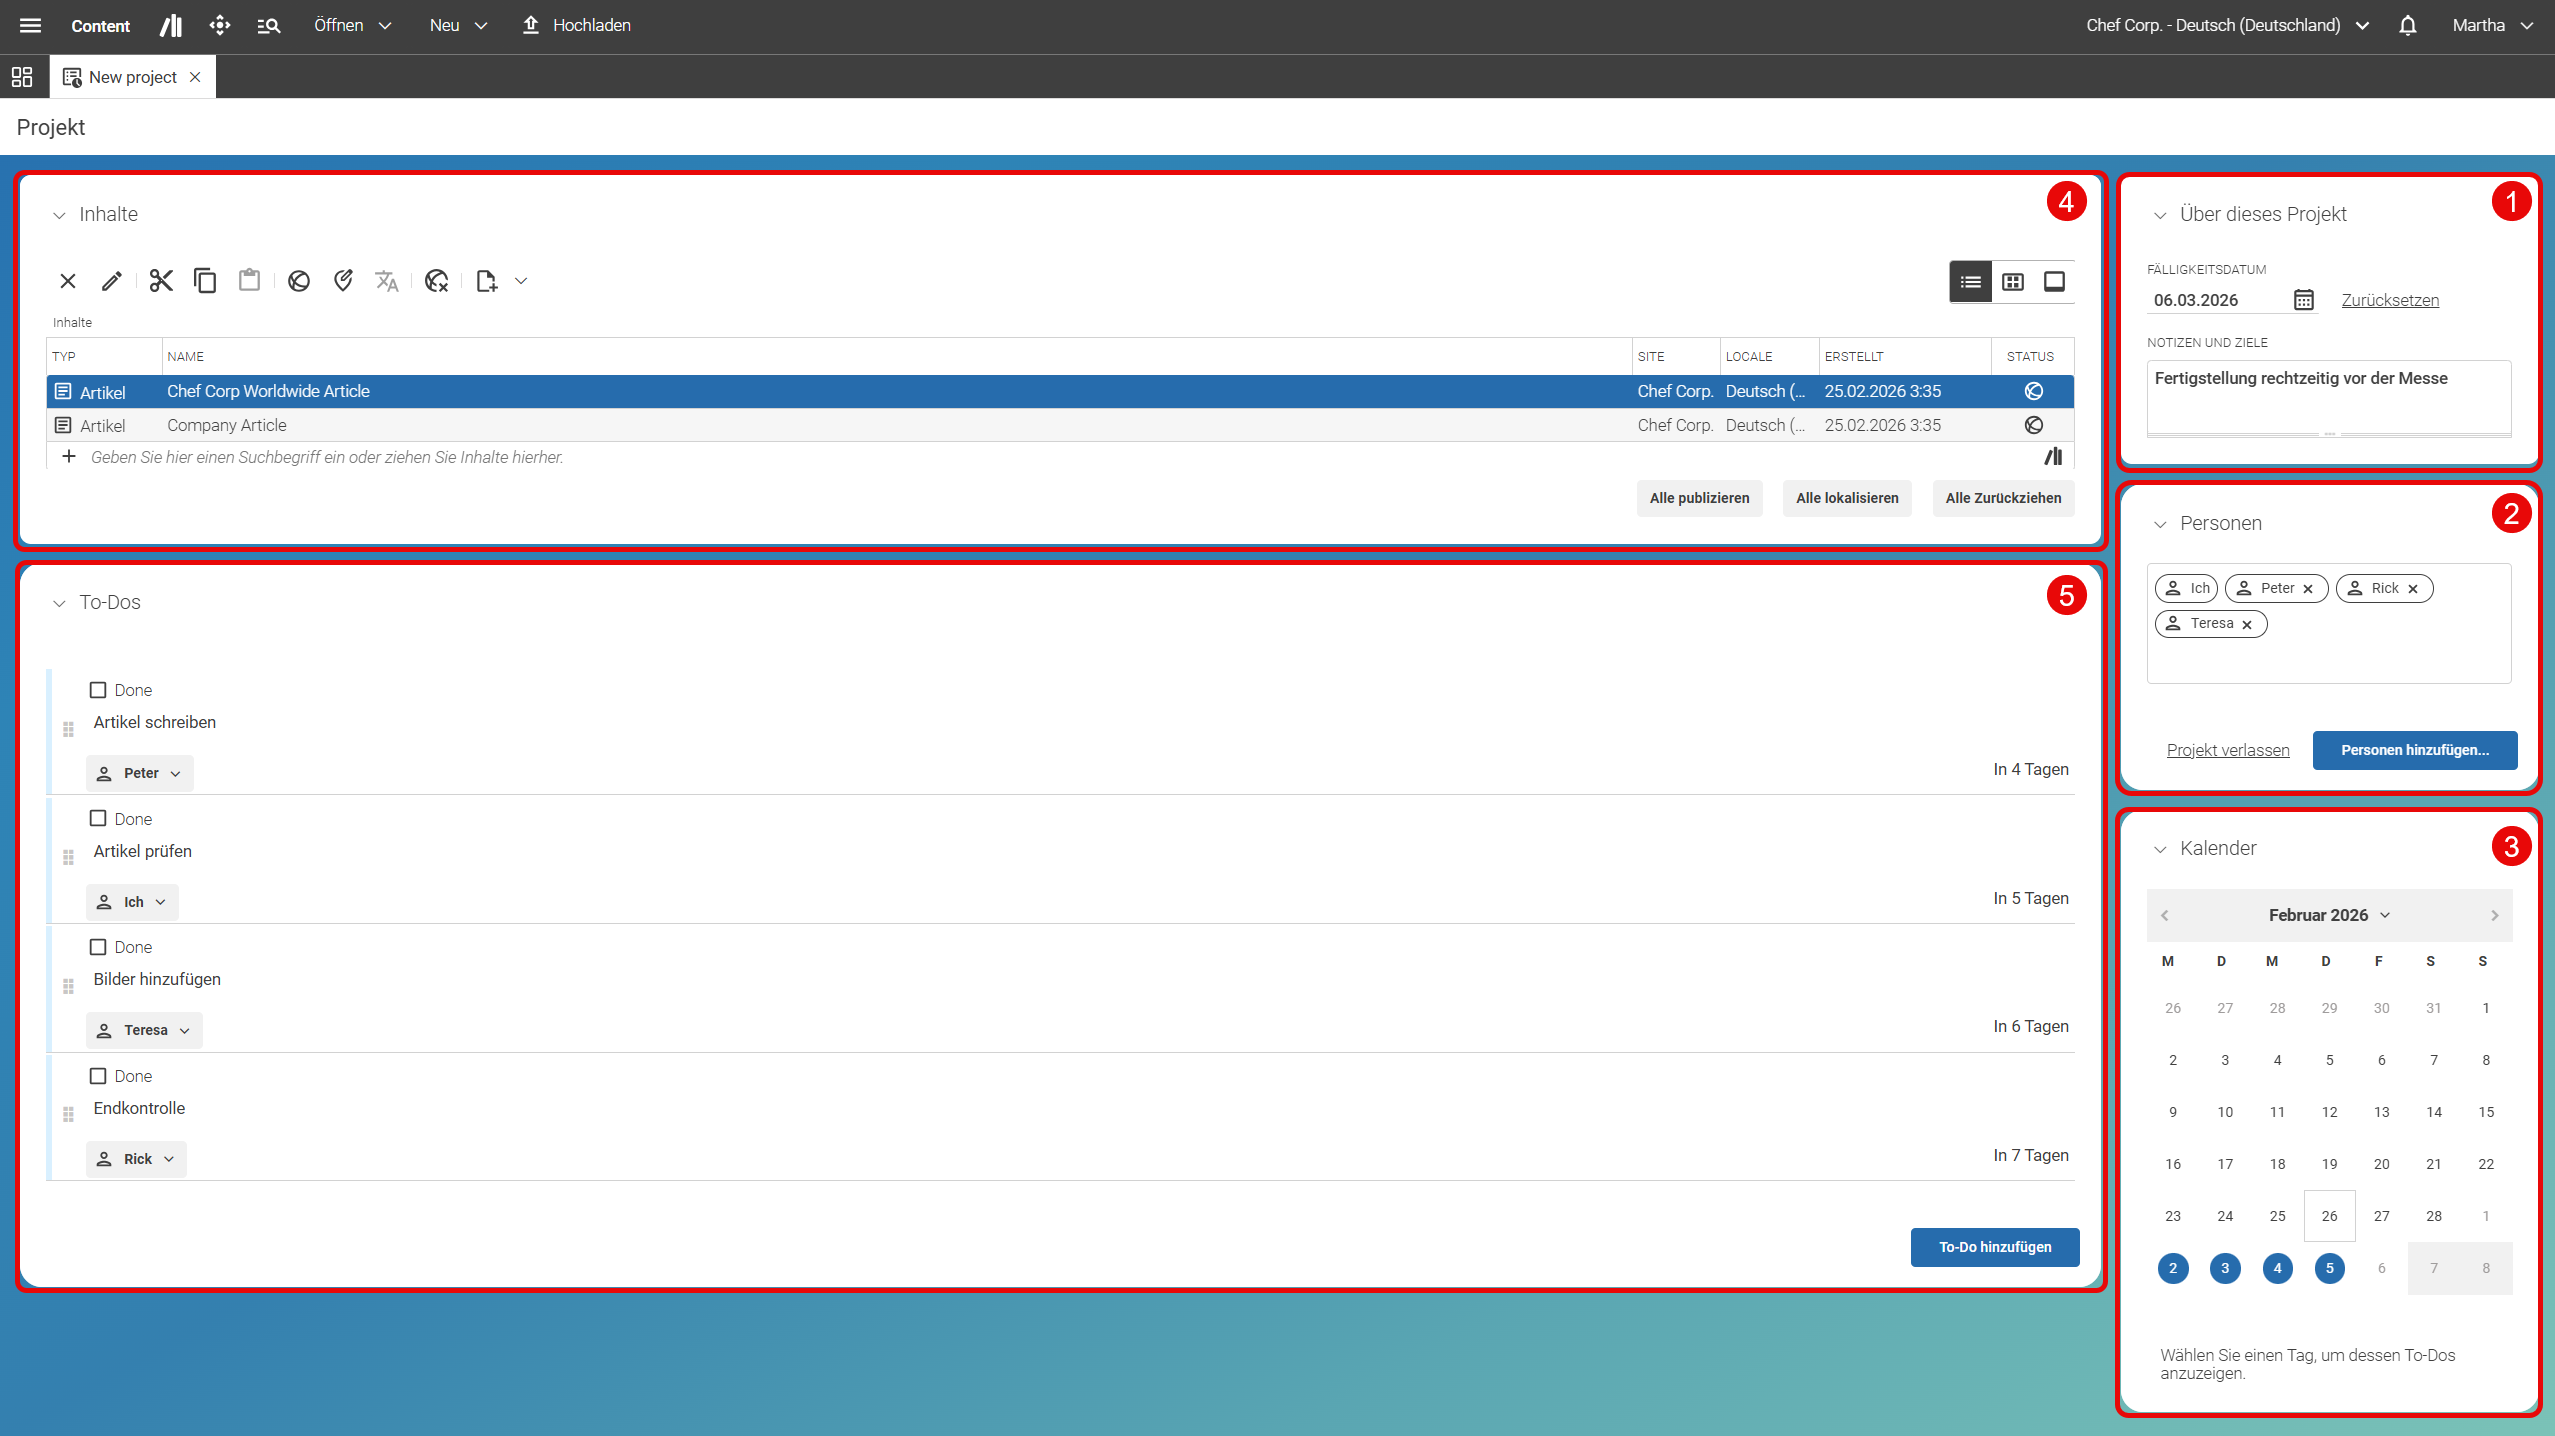Screen dimensions: 2555x1436
Task: Open the dashboard grid icon
Action: tap(22, 77)
